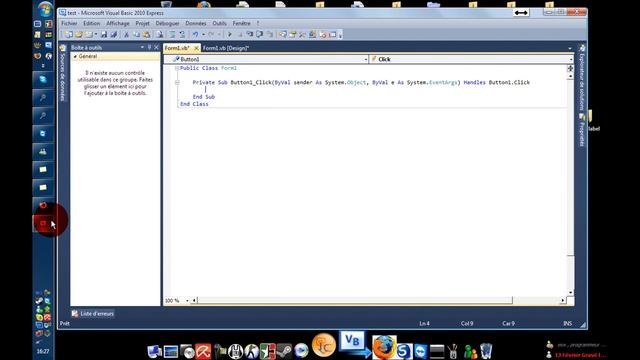The image size is (640, 360).
Task: Click the Paste toolbar icon
Action: 147,35
